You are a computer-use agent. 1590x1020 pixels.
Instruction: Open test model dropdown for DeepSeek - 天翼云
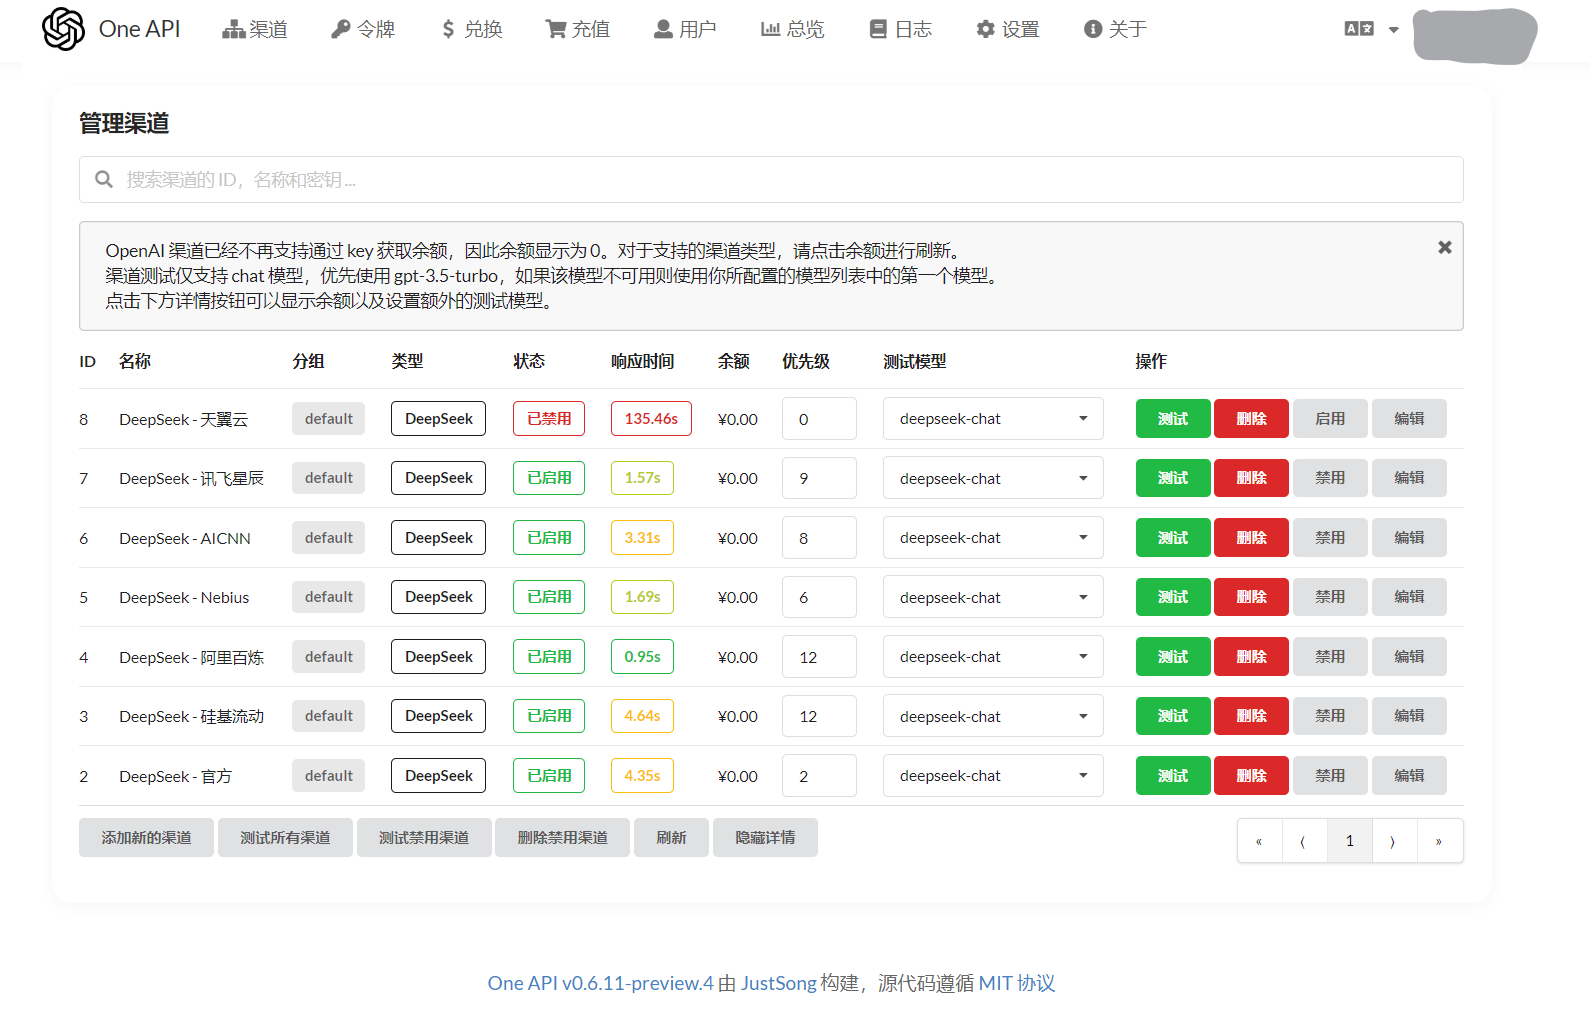tap(992, 419)
